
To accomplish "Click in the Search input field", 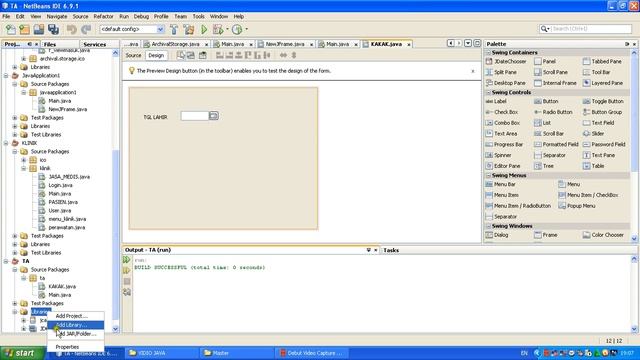I will point(591,29).
